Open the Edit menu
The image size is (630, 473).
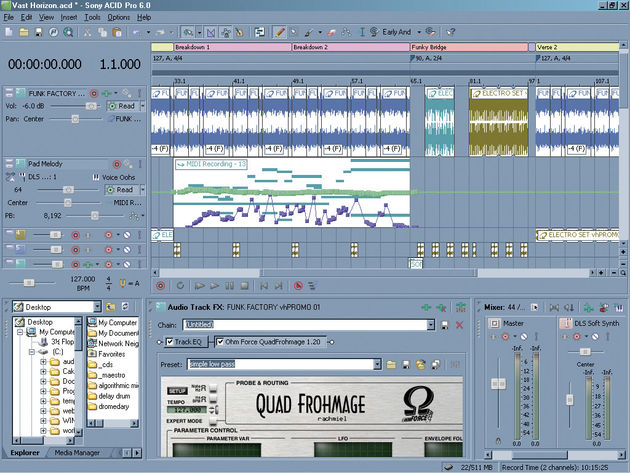[x=27, y=17]
